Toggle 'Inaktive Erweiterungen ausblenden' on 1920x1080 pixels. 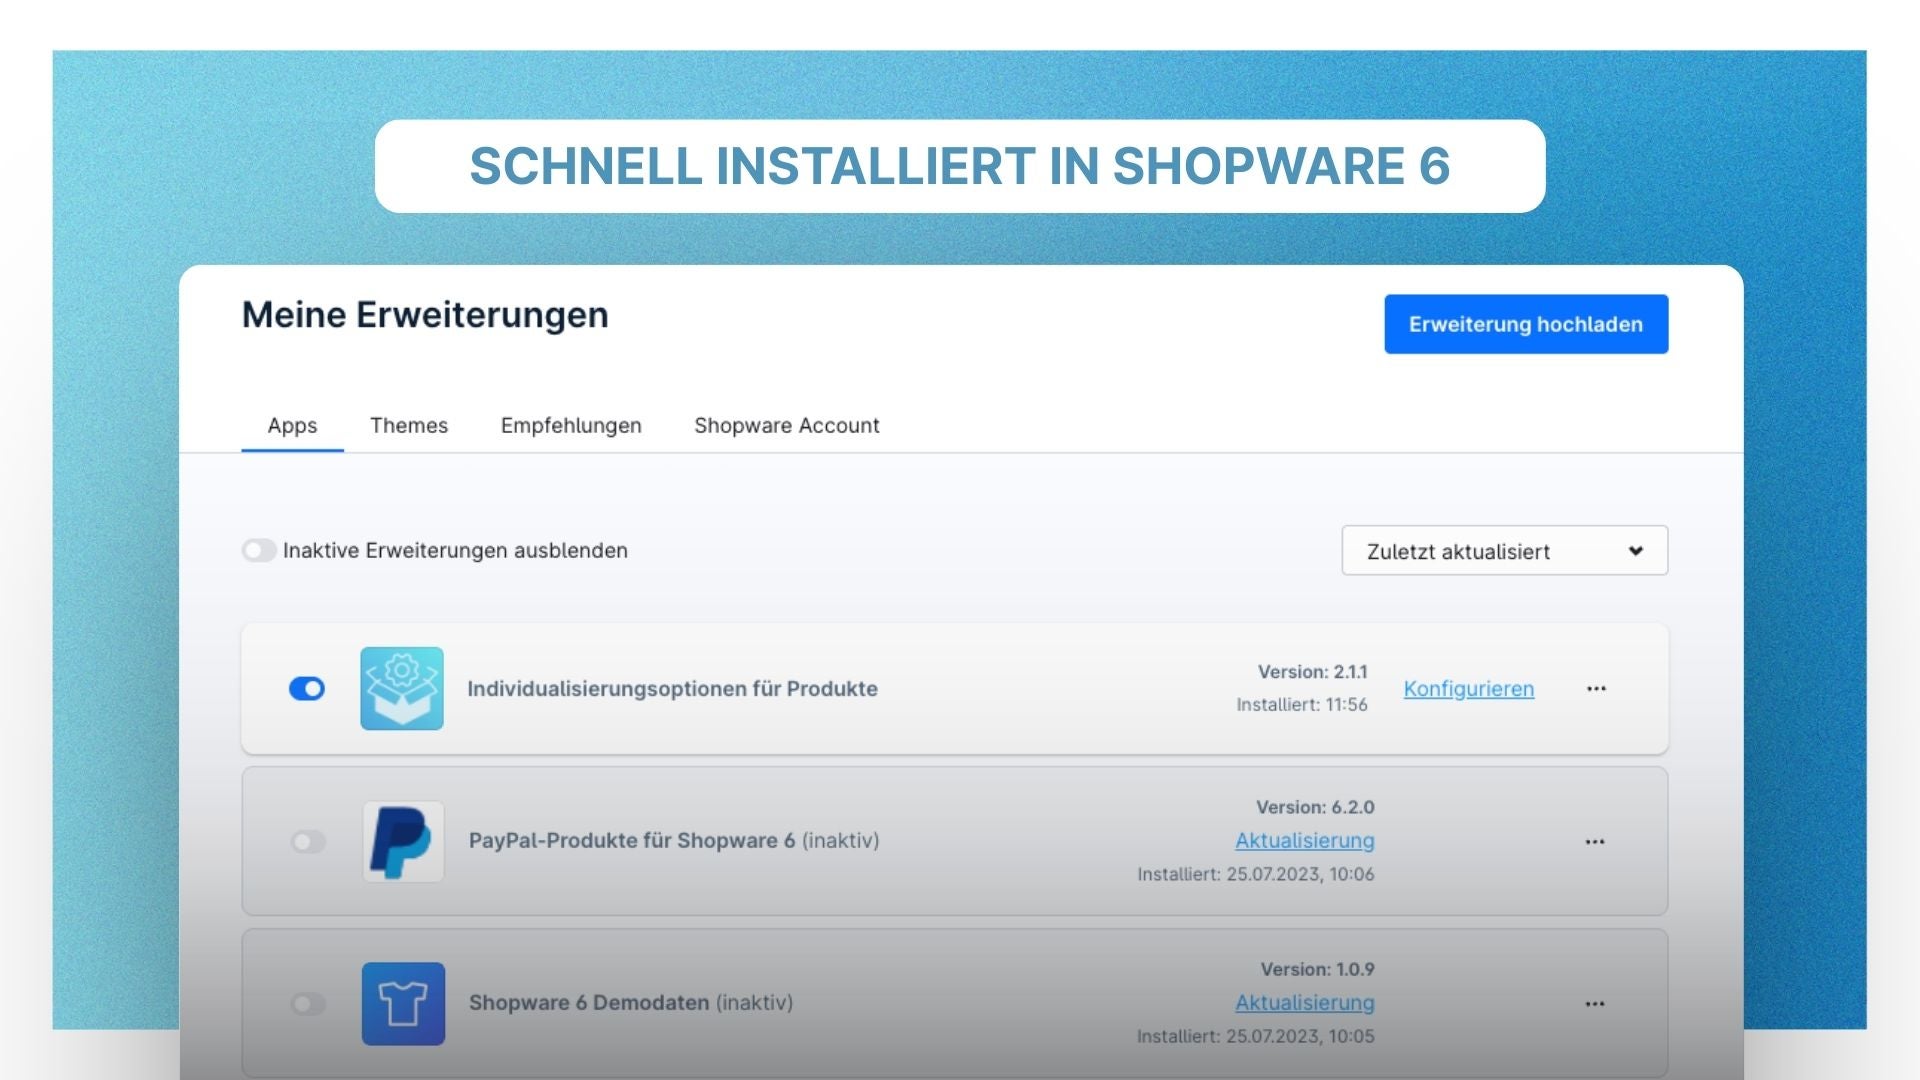tap(260, 550)
